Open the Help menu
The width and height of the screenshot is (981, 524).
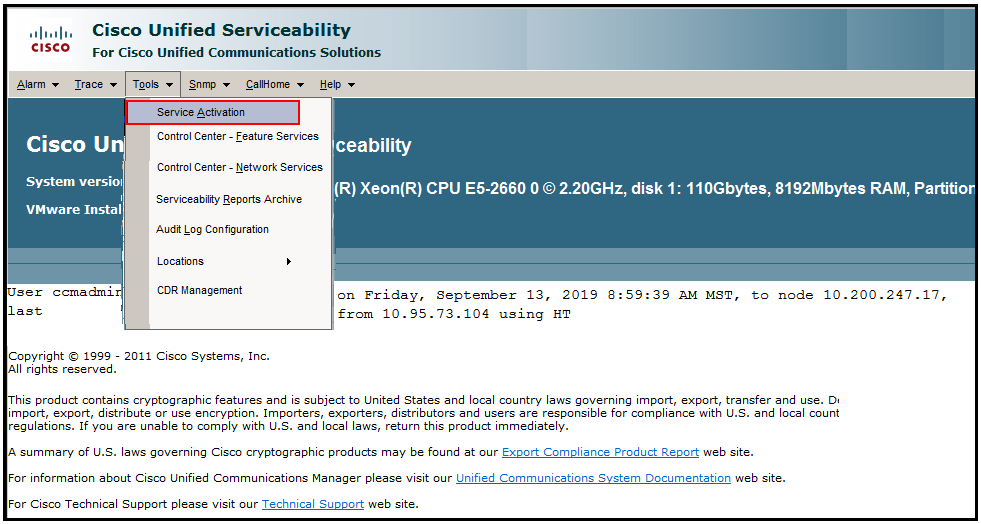coord(337,85)
